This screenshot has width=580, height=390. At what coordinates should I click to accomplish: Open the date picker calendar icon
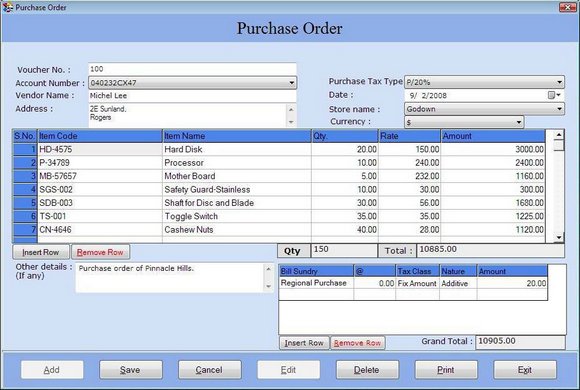(552, 95)
